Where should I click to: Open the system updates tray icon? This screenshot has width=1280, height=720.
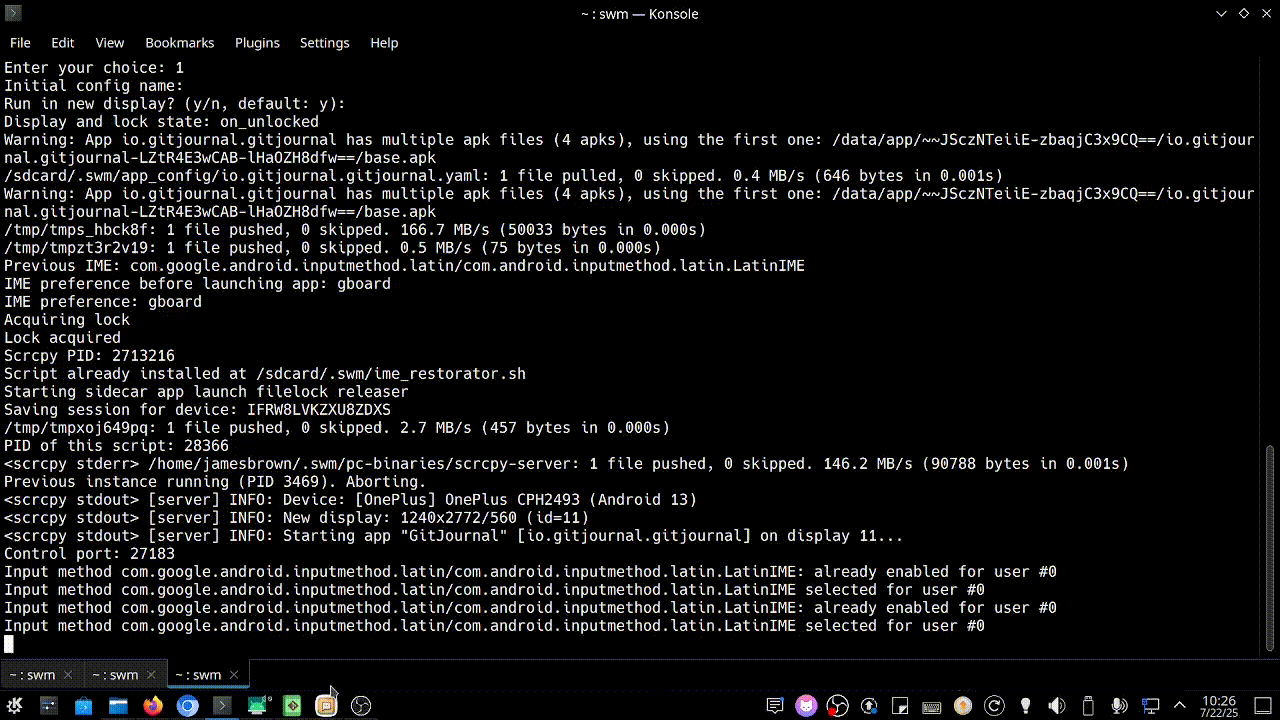869,706
